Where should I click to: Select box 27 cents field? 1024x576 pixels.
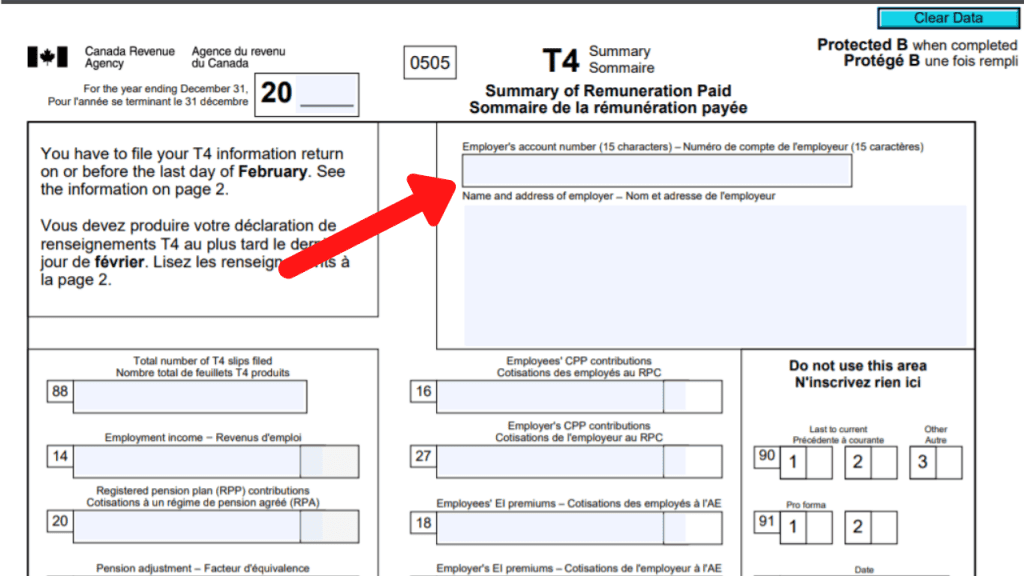coord(692,461)
